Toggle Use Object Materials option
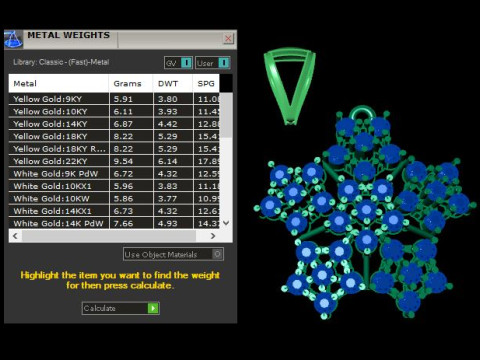 point(173,254)
